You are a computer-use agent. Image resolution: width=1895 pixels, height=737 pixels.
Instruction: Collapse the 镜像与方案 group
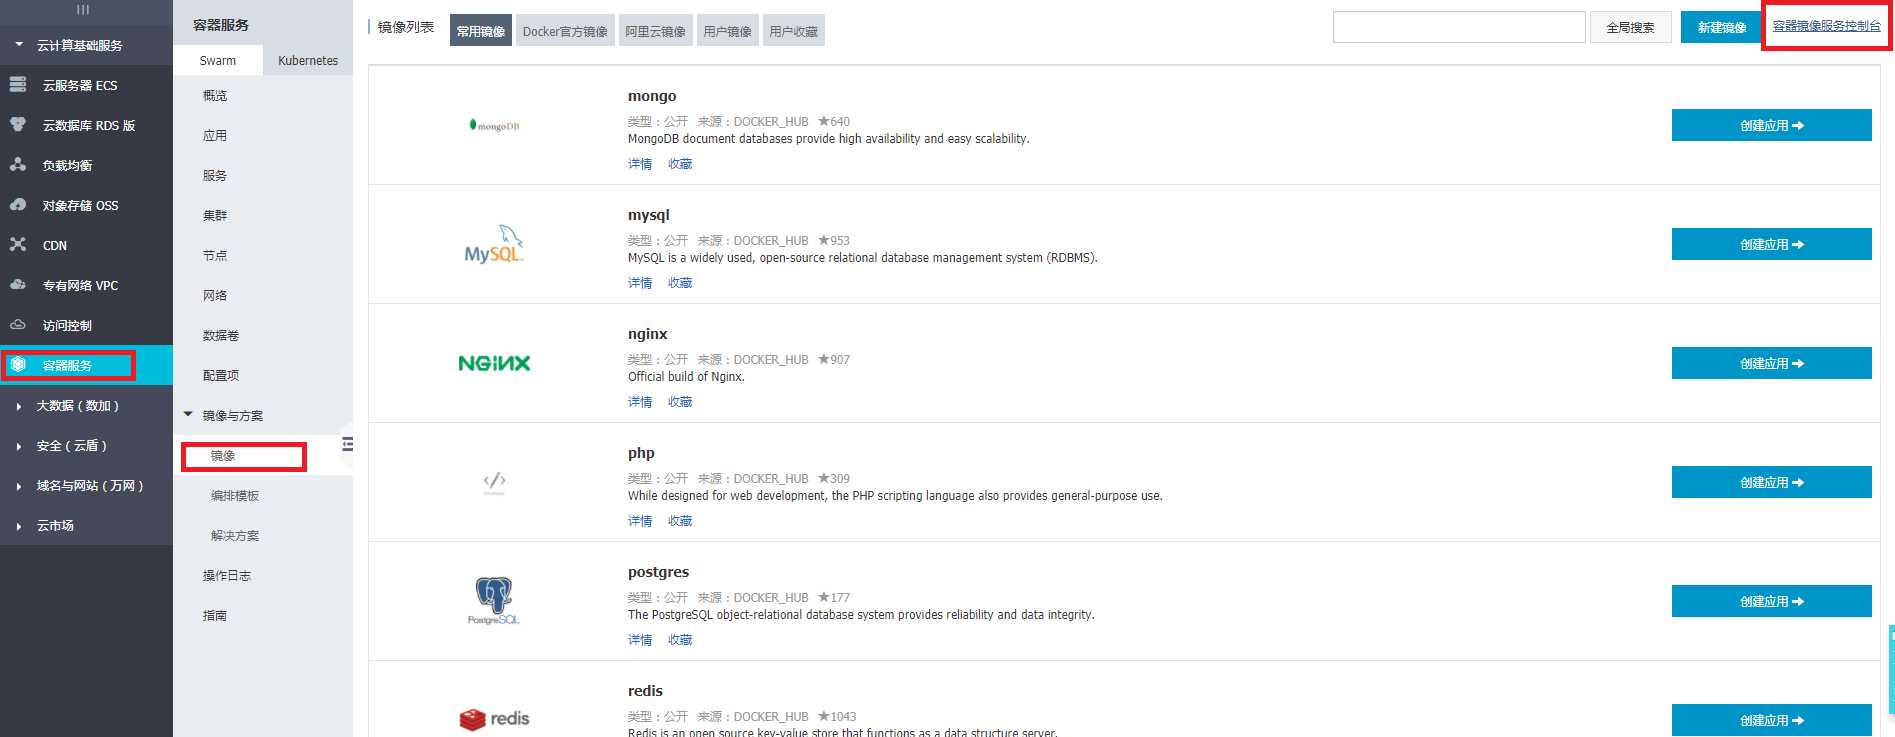188,415
